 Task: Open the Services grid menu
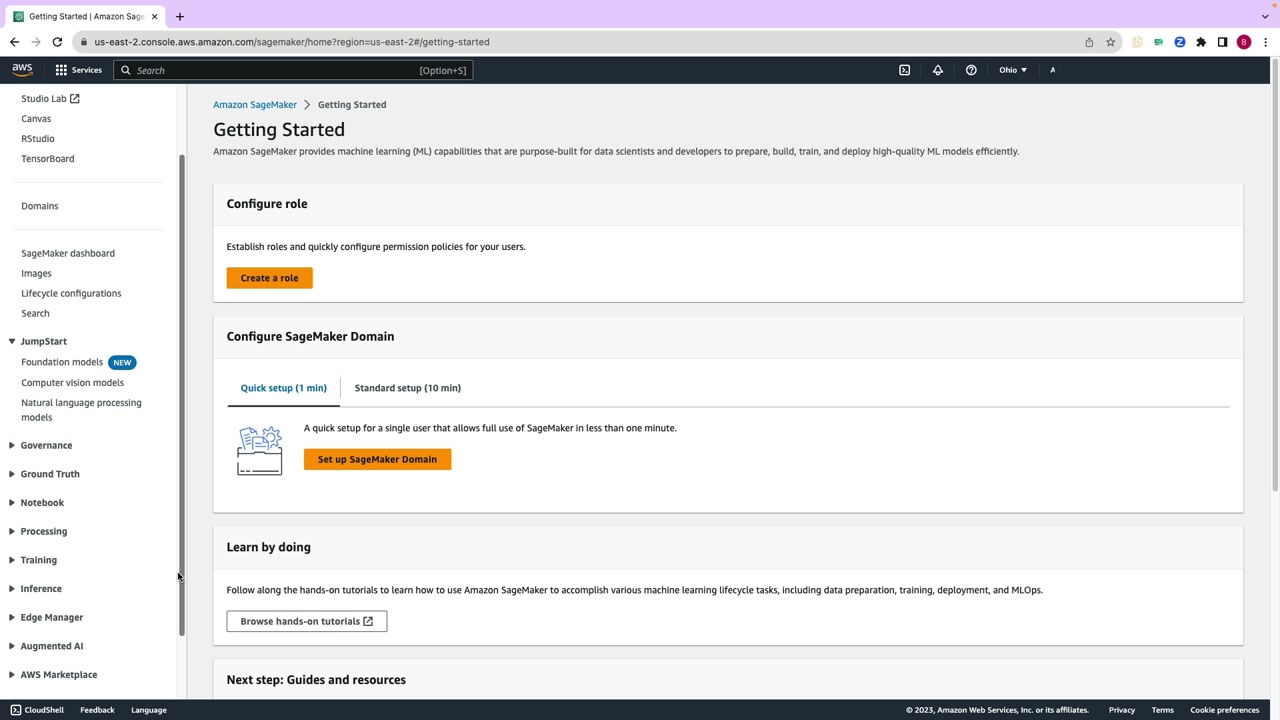point(78,70)
